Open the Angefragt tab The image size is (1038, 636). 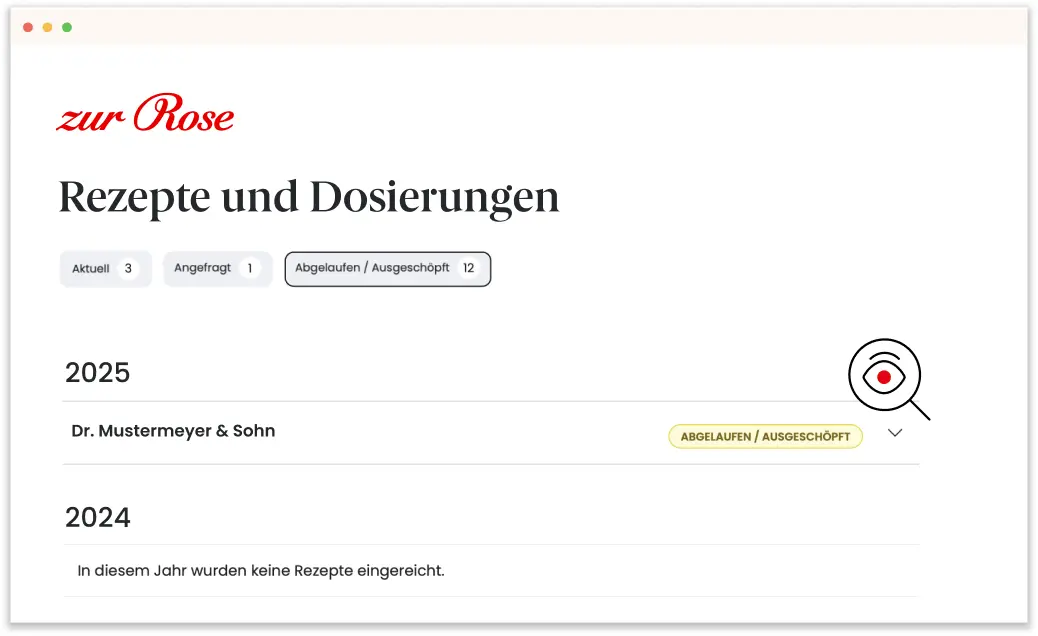point(218,269)
